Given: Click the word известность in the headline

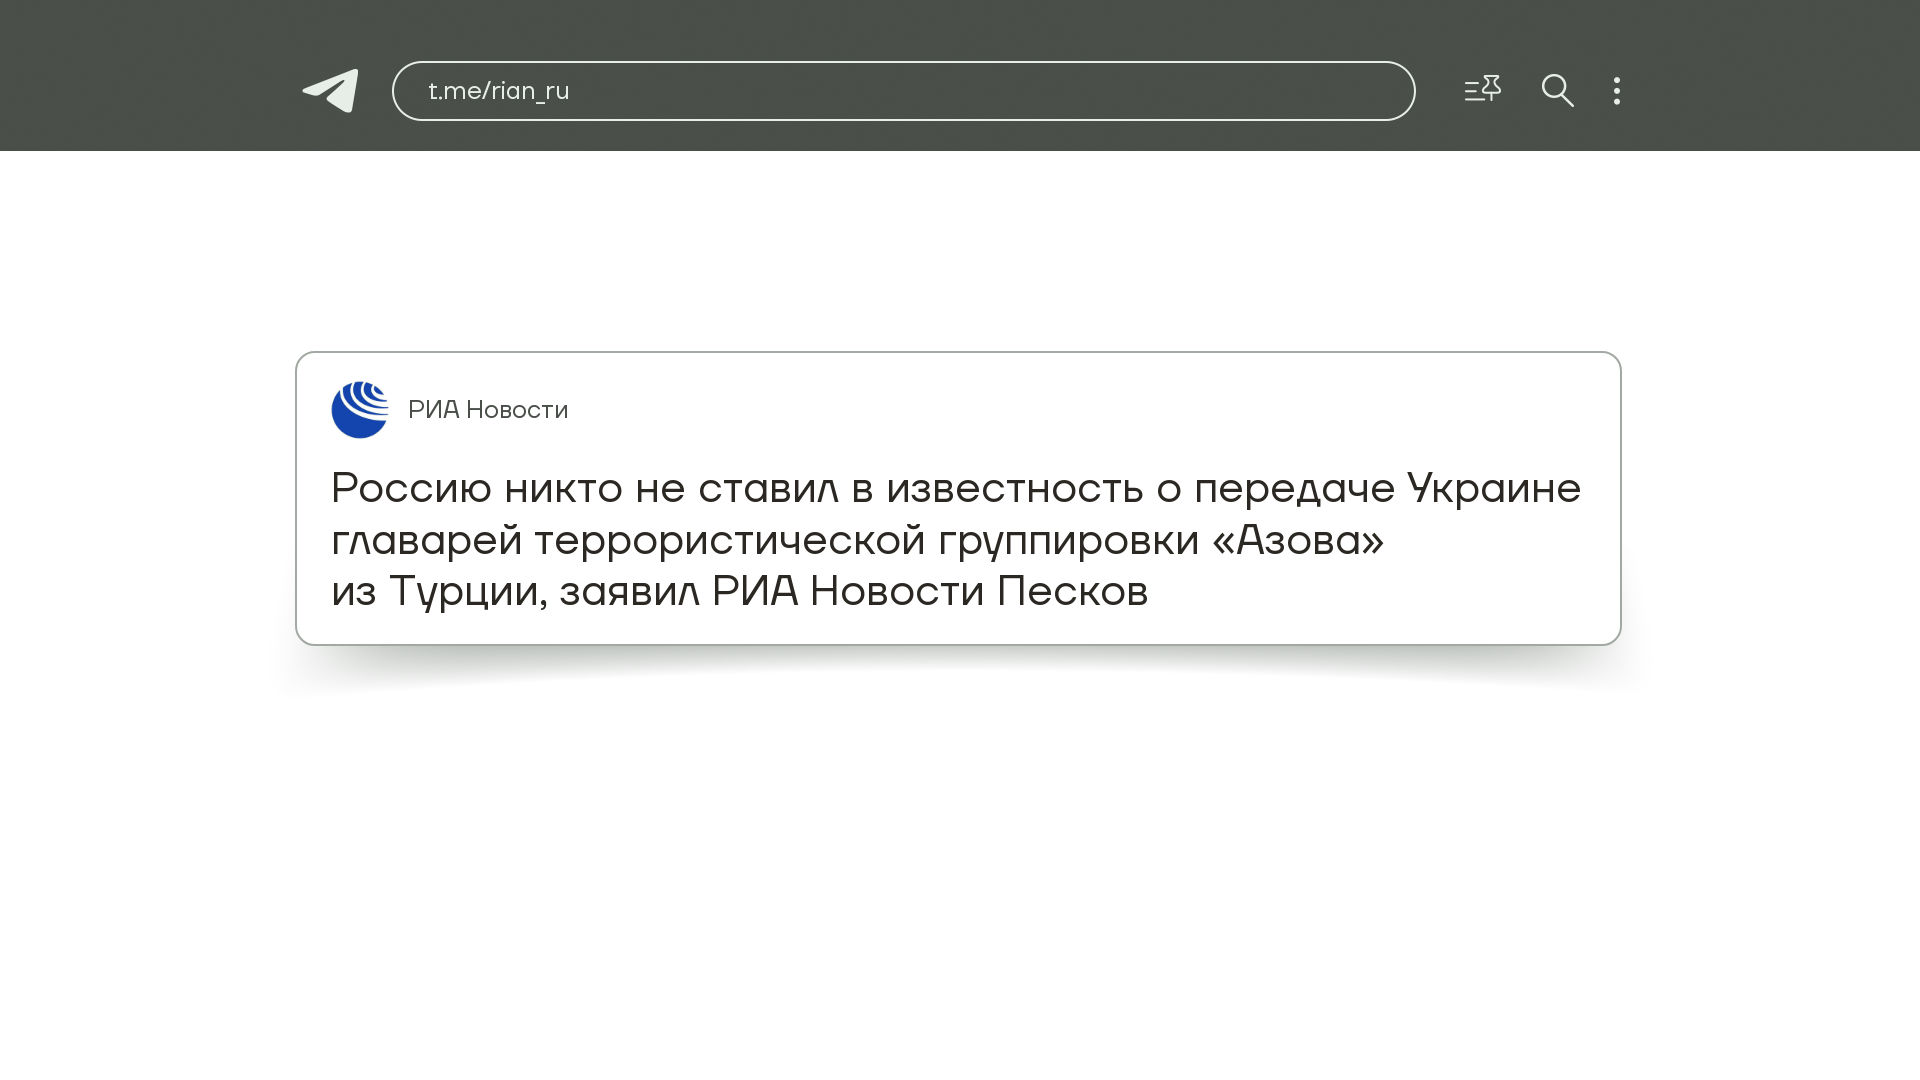Looking at the screenshot, I should [x=1015, y=488].
